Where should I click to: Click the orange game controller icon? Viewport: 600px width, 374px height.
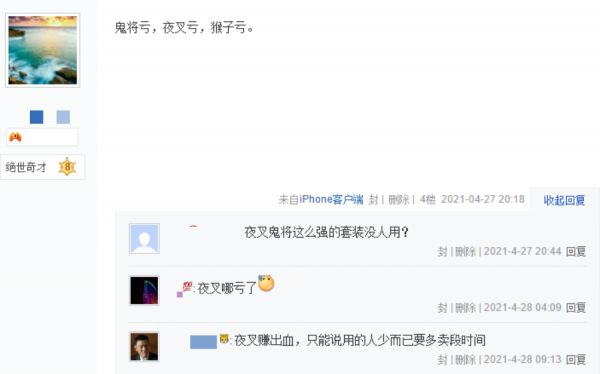pos(15,137)
